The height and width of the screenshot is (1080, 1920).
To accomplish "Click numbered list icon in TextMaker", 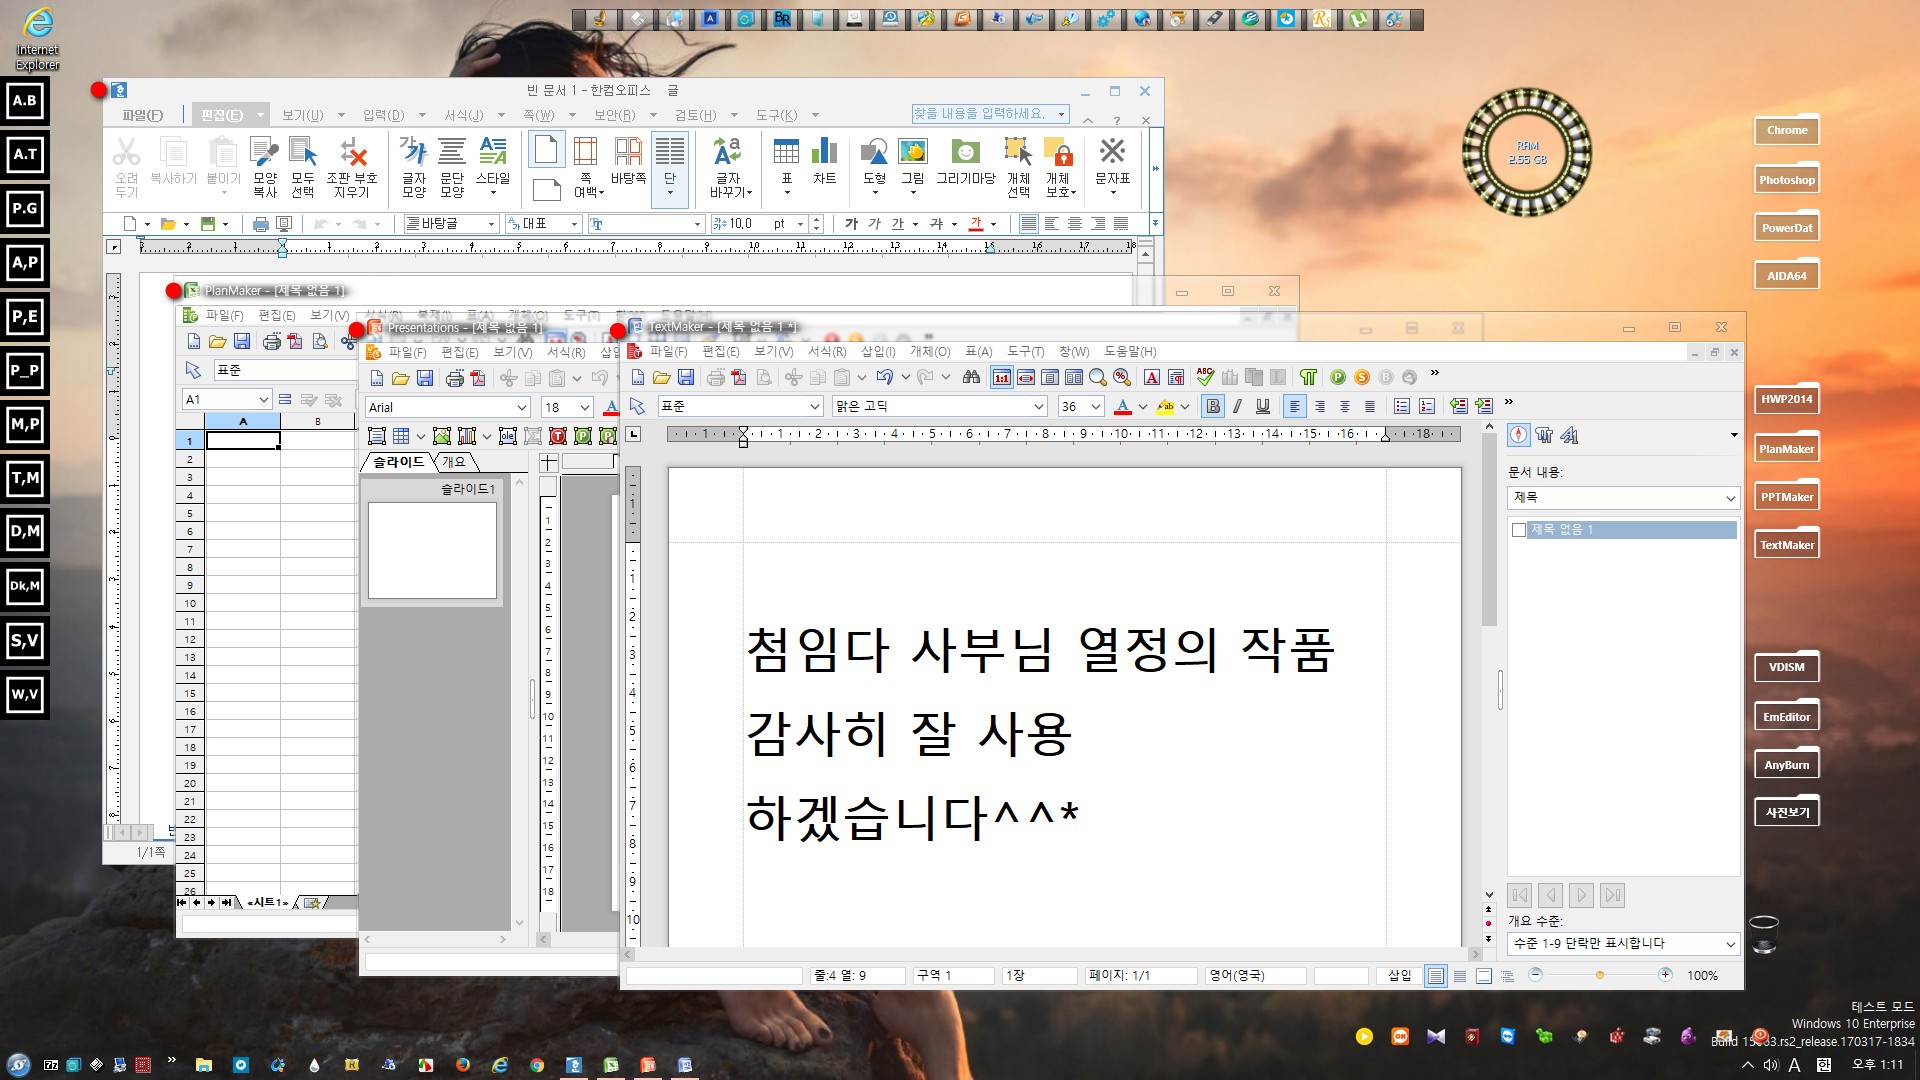I will tap(1427, 406).
